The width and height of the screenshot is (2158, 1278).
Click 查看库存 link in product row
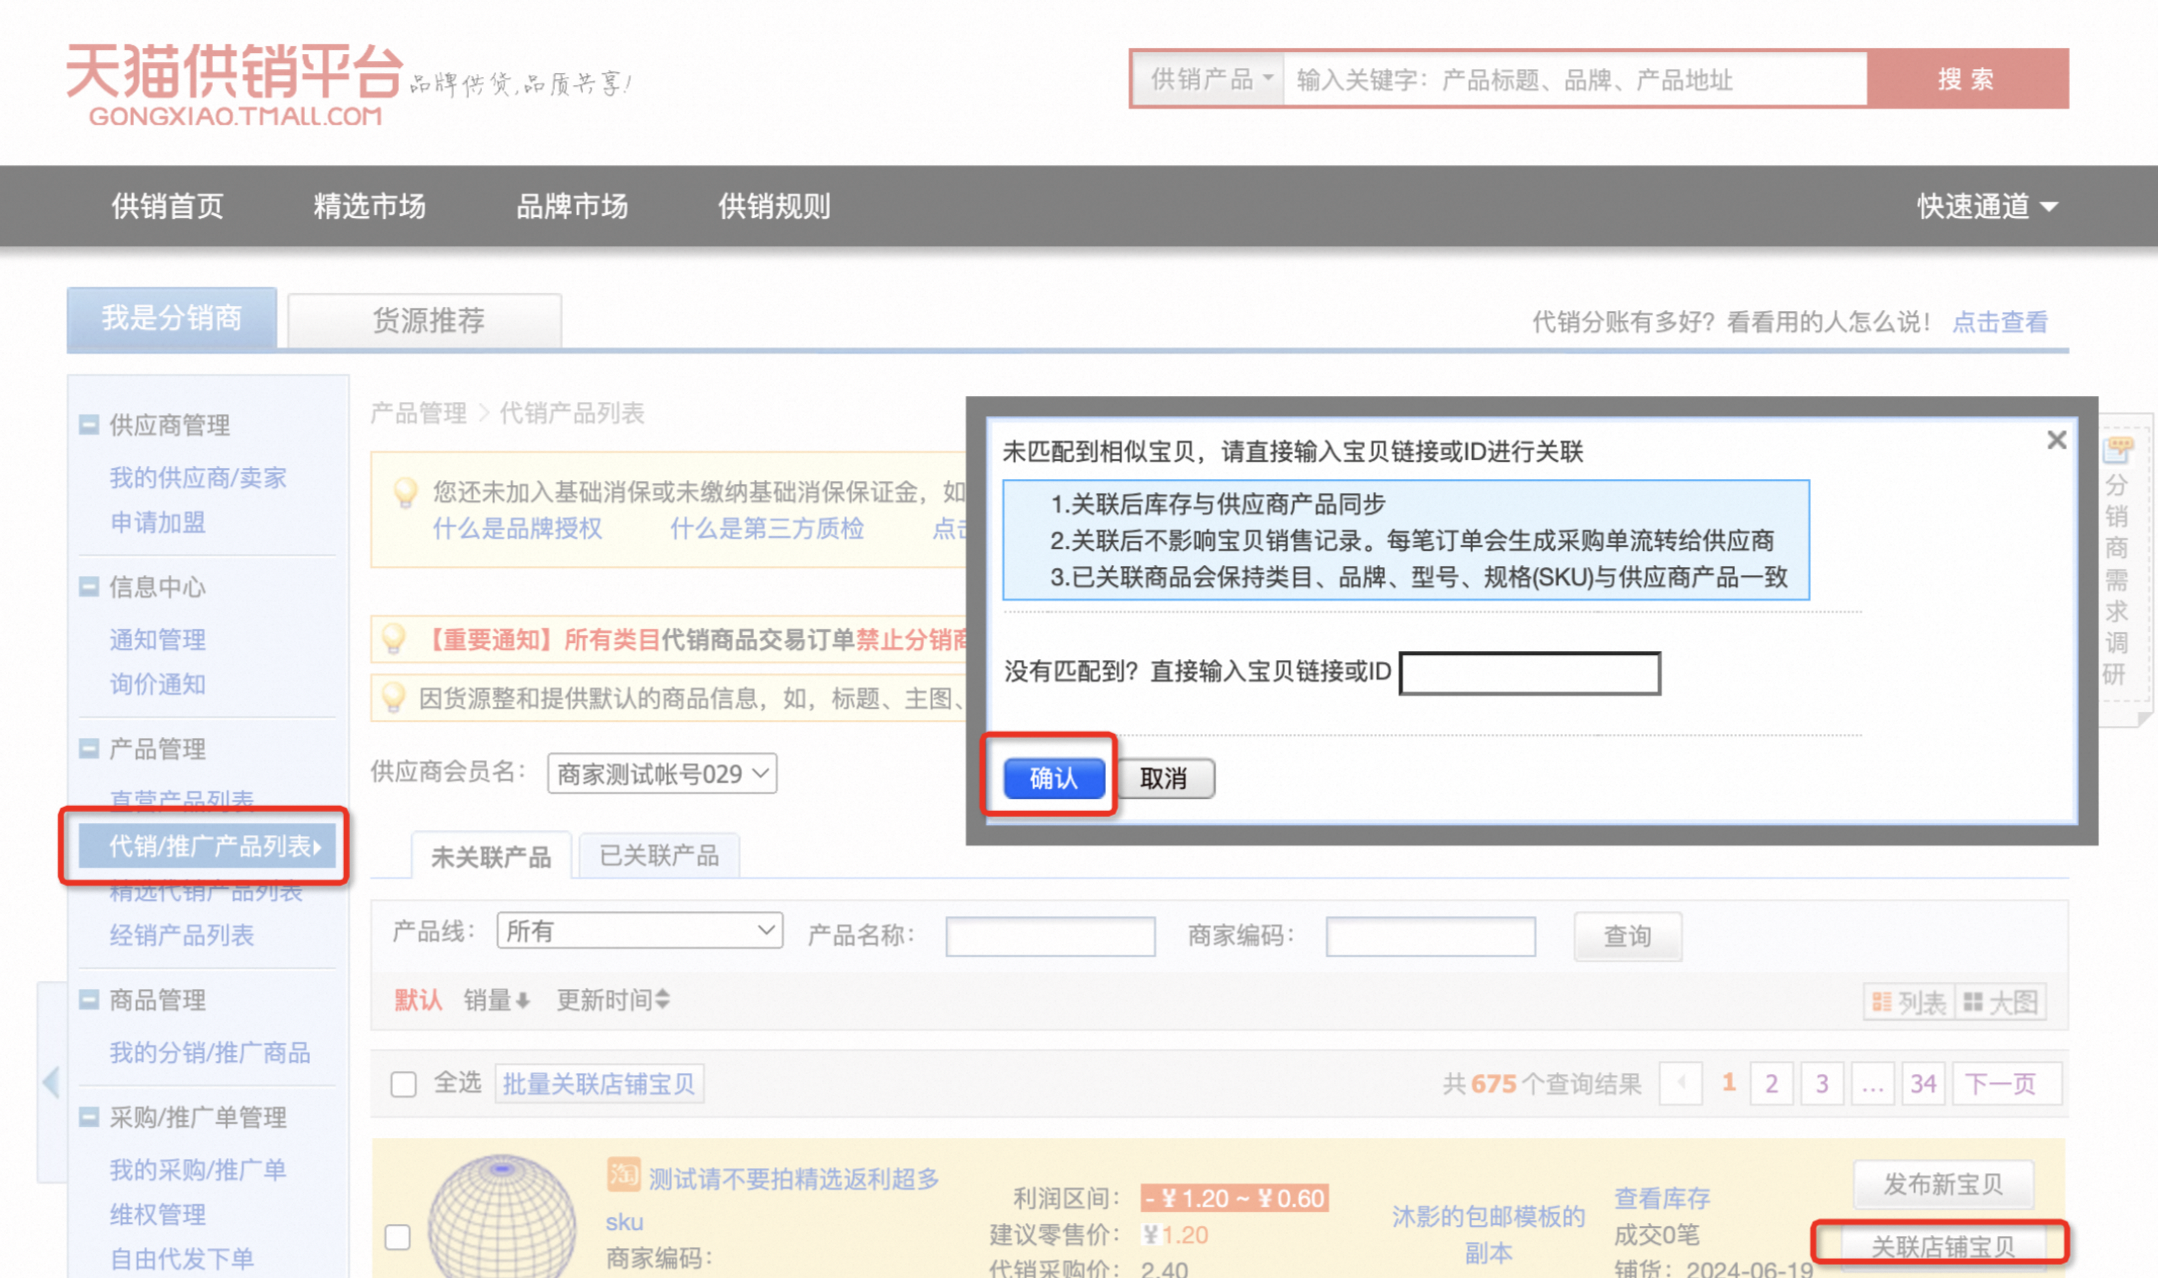click(1662, 1198)
